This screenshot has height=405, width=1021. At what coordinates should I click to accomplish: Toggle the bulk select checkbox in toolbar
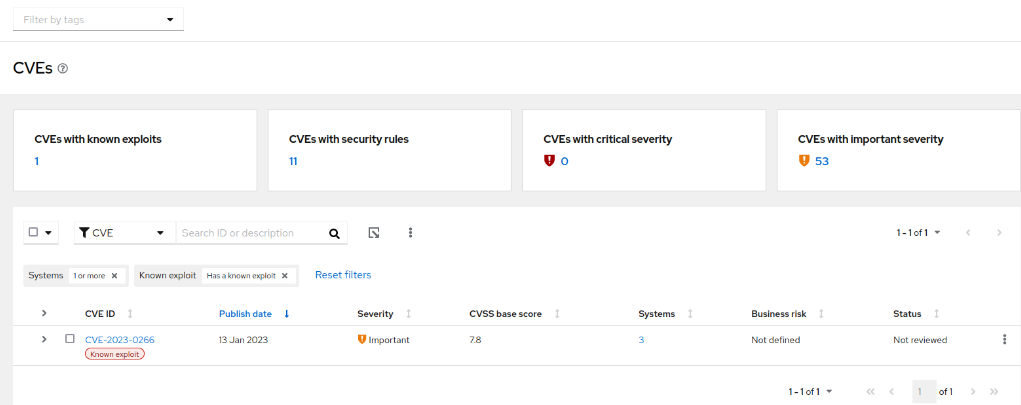[x=33, y=232]
